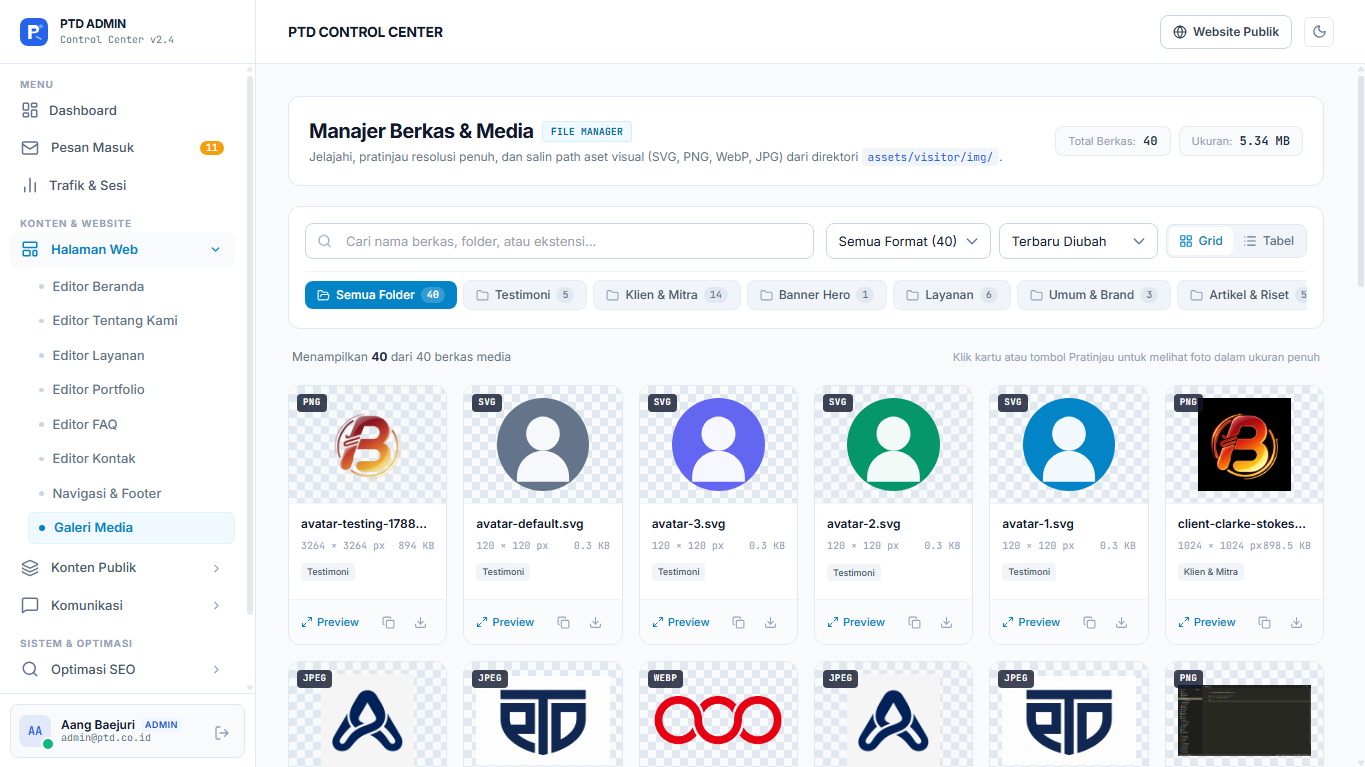Viewport: 1365px width, 767px height.
Task: Open Editor FAQ
Action: 85,424
